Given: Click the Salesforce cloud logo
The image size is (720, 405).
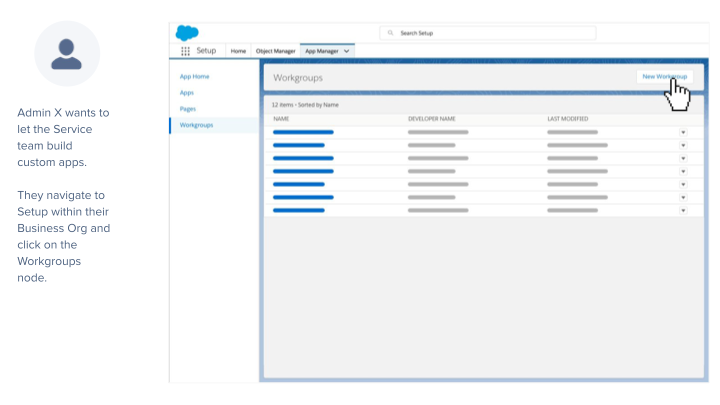Looking at the screenshot, I should 187,33.
